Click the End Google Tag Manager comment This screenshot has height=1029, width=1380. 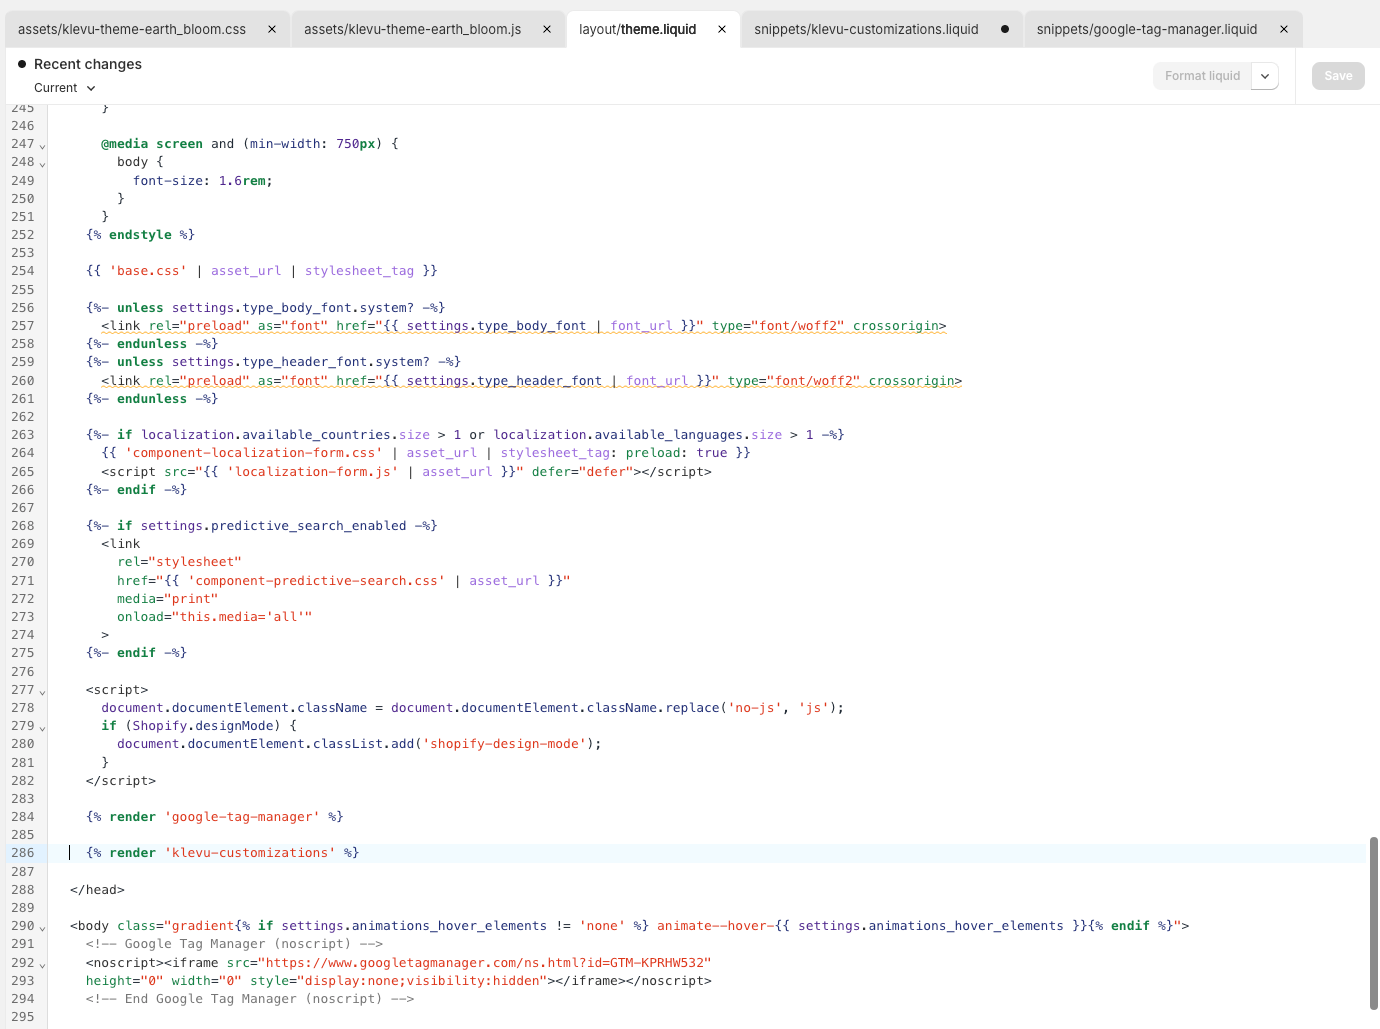(x=250, y=999)
